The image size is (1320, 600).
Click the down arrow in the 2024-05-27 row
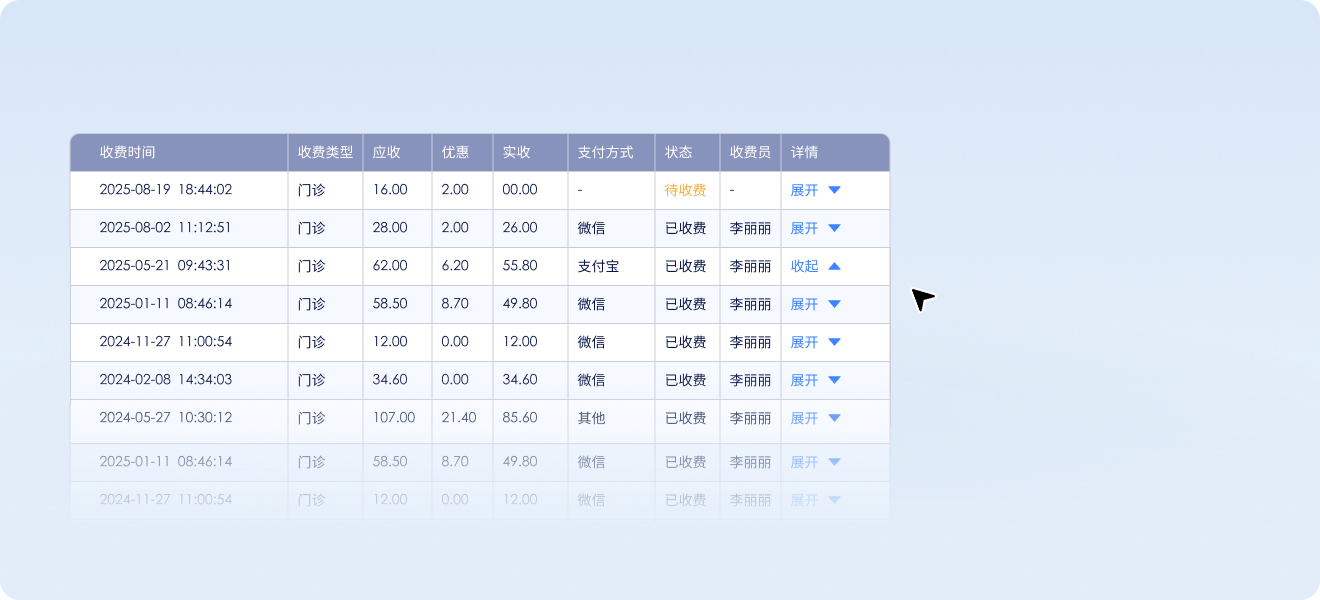[834, 418]
